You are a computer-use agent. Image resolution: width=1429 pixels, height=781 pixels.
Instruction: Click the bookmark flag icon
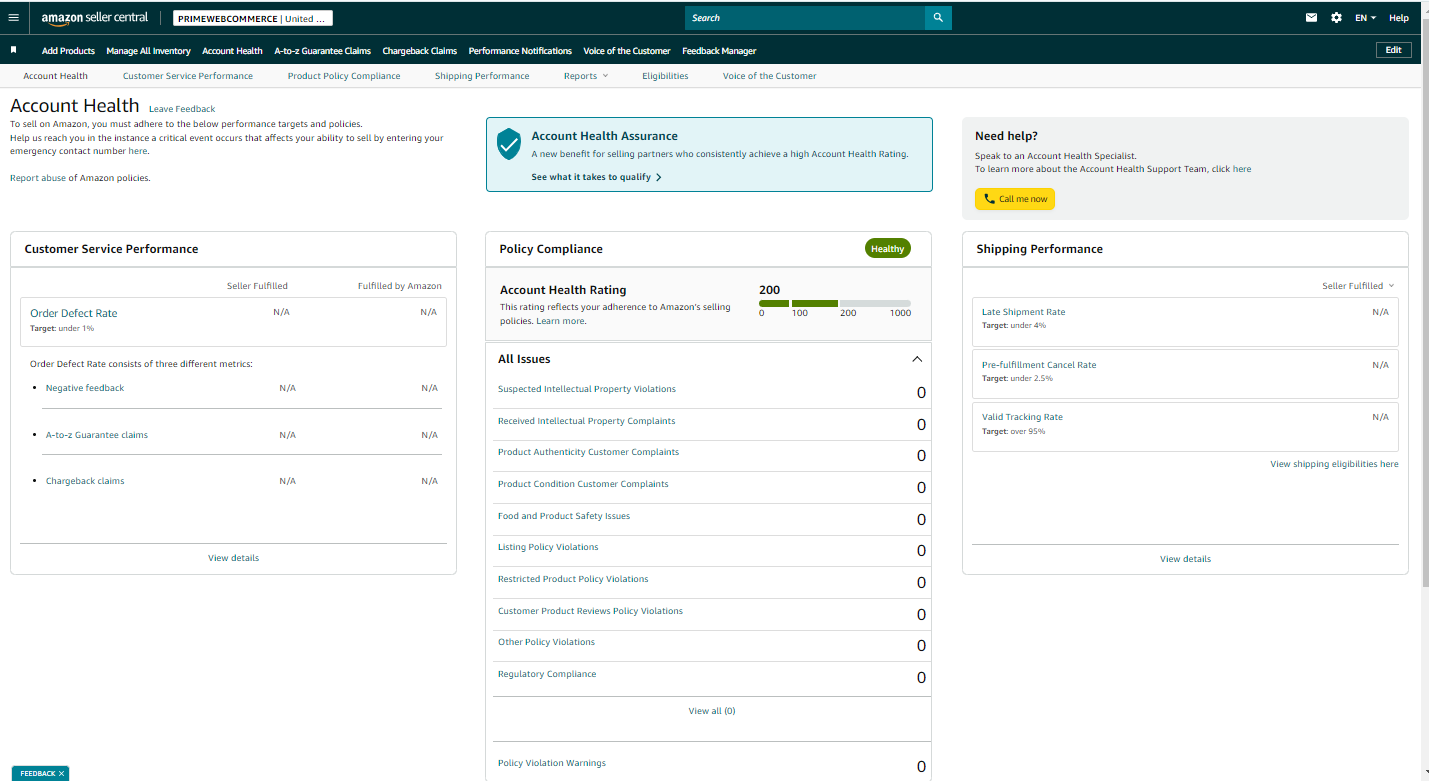coord(14,50)
